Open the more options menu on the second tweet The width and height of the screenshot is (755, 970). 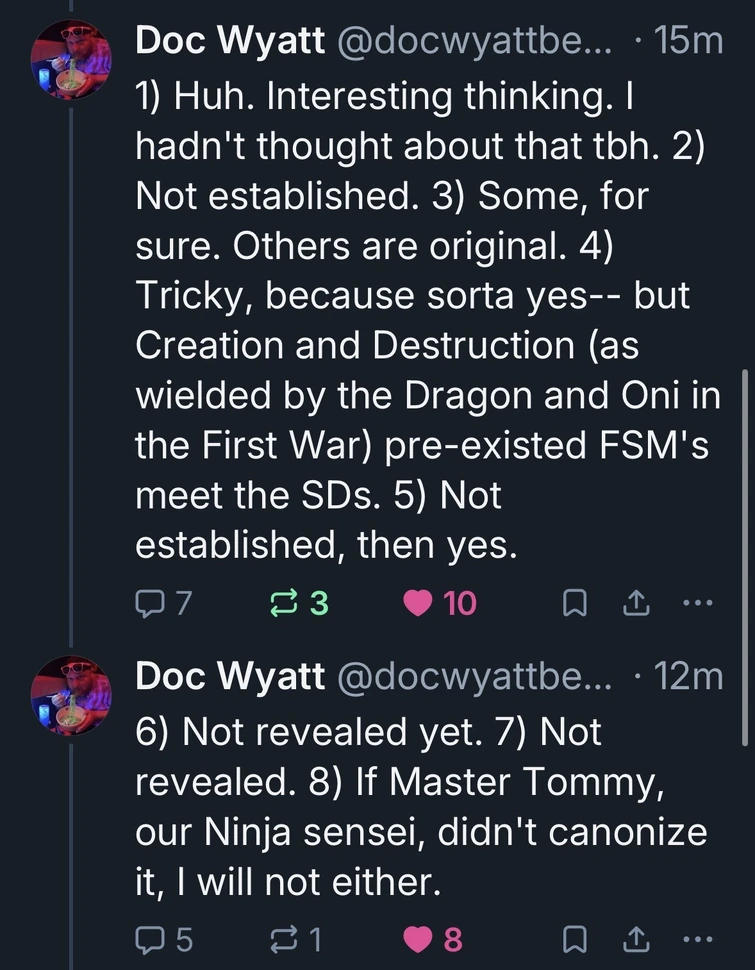(x=699, y=938)
